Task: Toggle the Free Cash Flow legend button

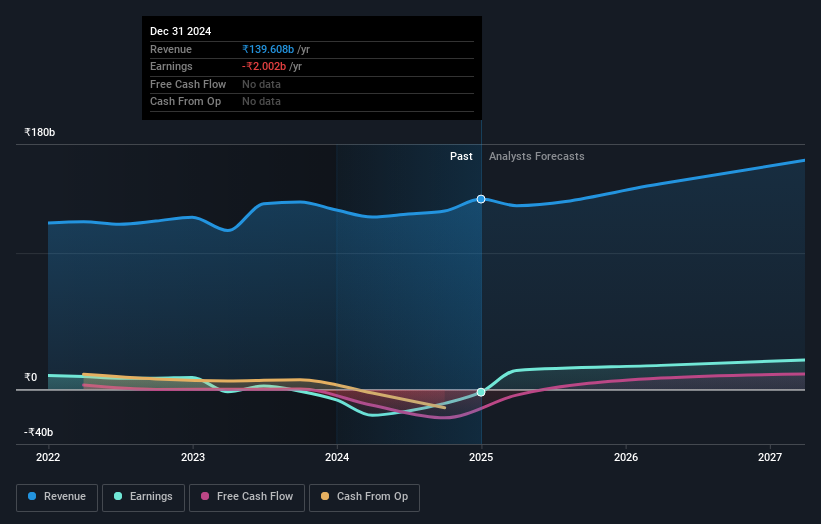Action: (247, 497)
